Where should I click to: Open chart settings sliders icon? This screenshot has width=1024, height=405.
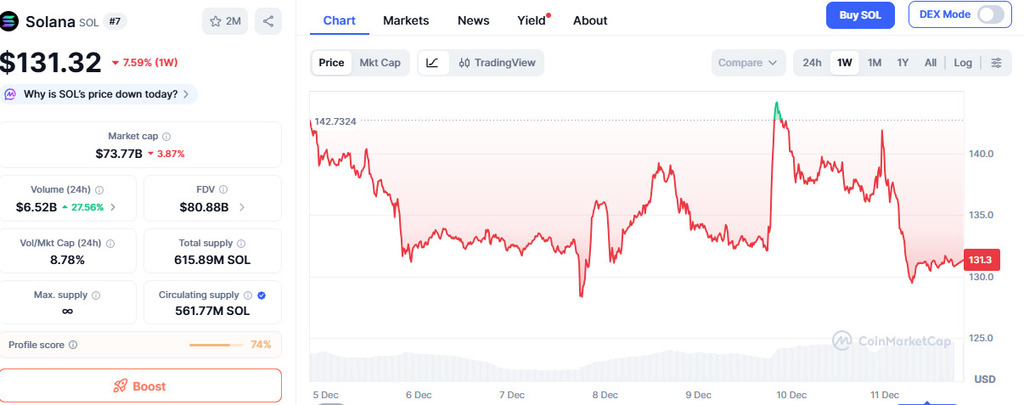coord(996,63)
